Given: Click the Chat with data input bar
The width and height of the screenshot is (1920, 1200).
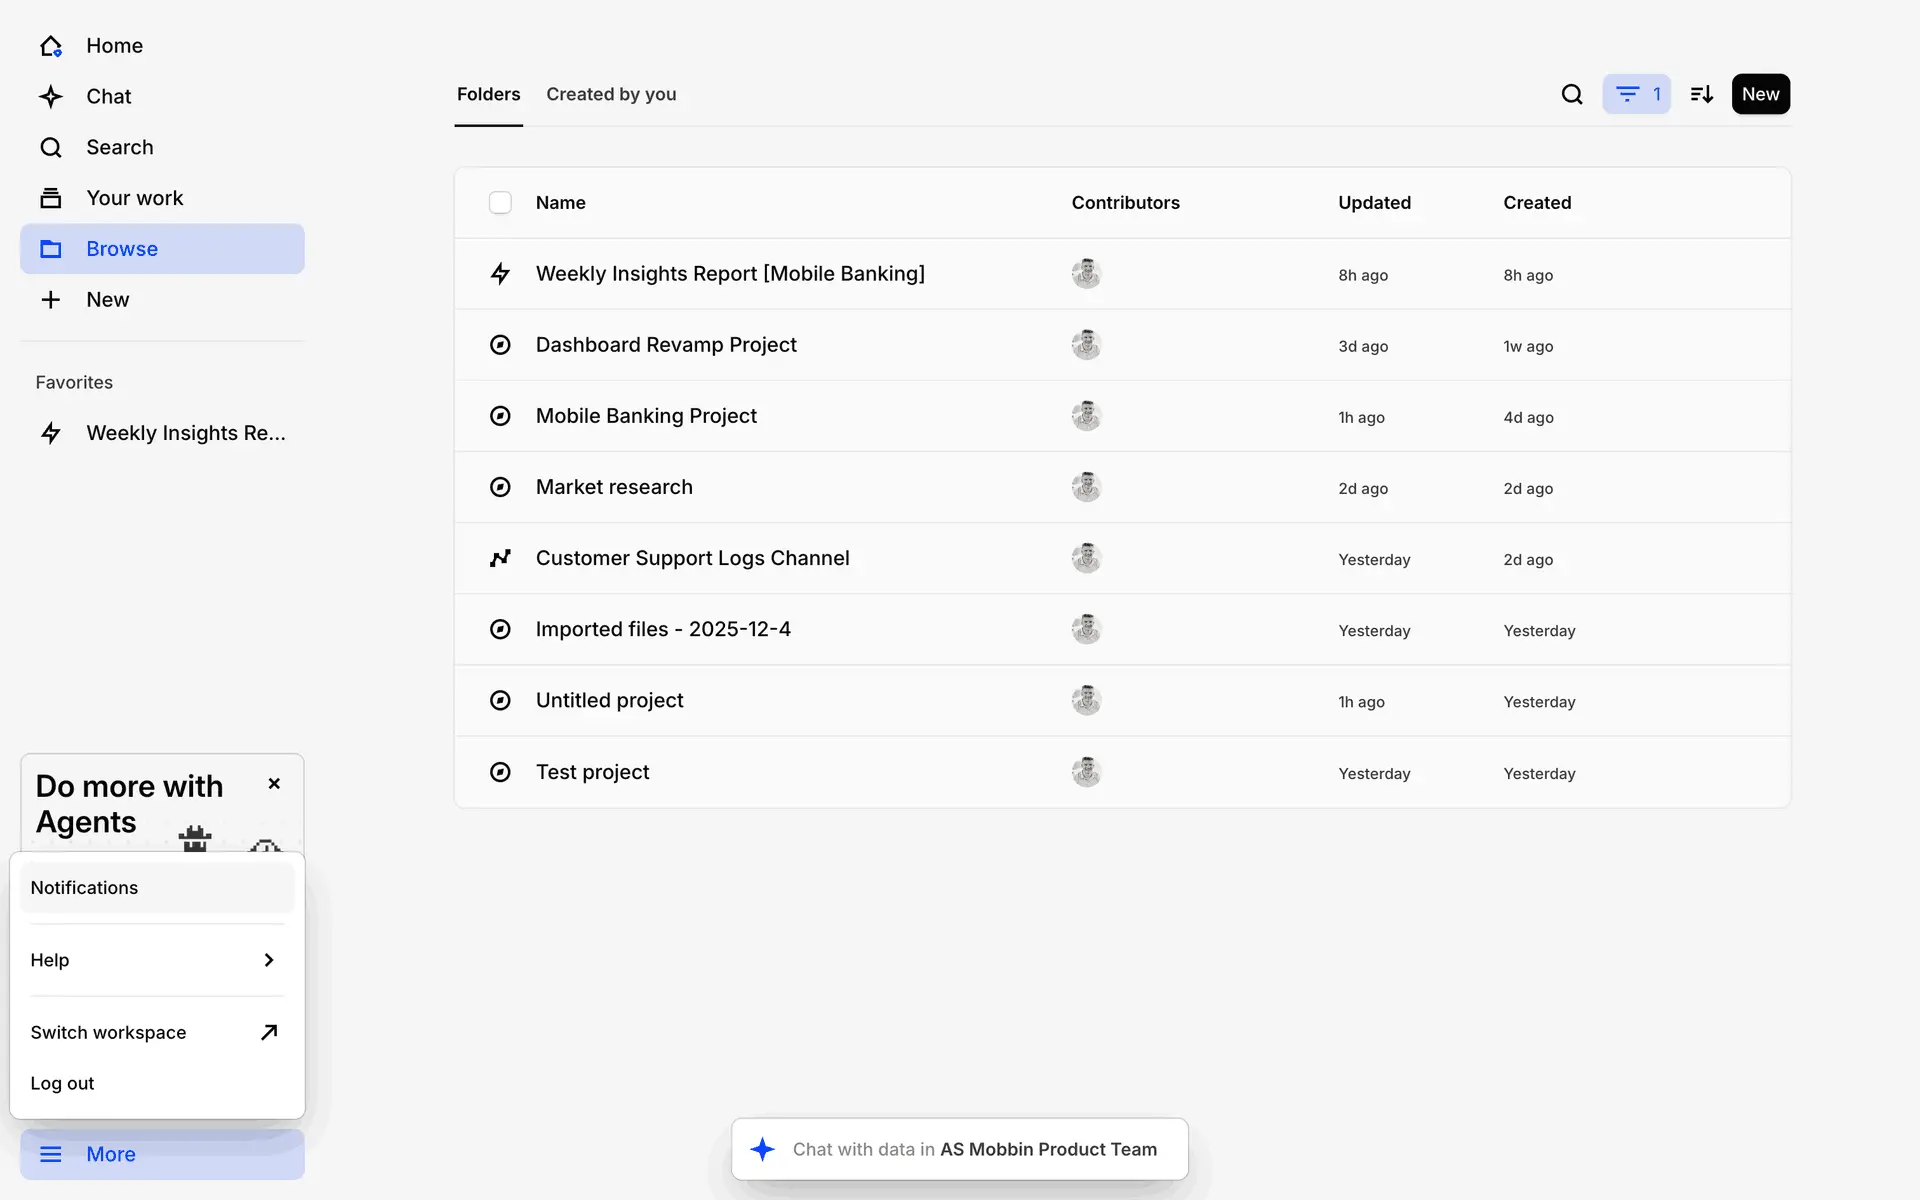Looking at the screenshot, I should coord(960,1149).
